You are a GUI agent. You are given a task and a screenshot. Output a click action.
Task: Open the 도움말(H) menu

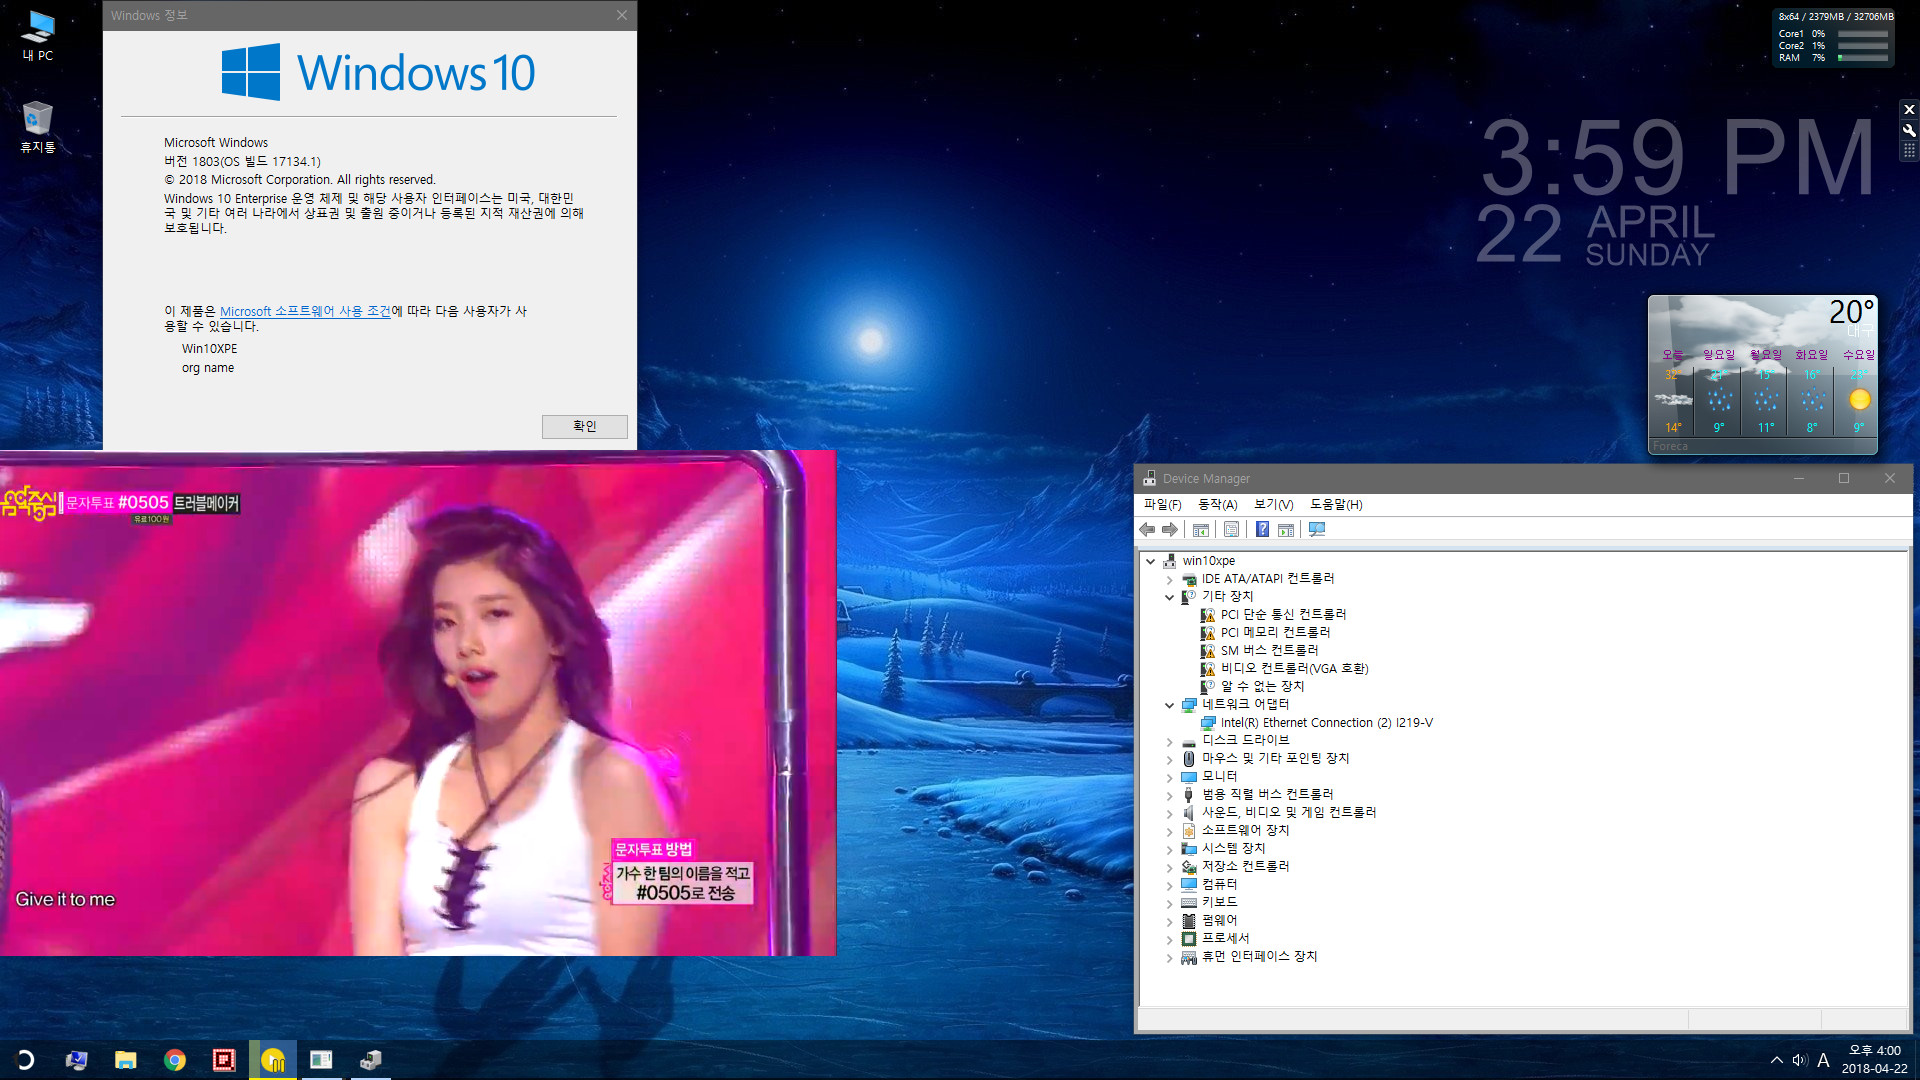coord(1336,505)
